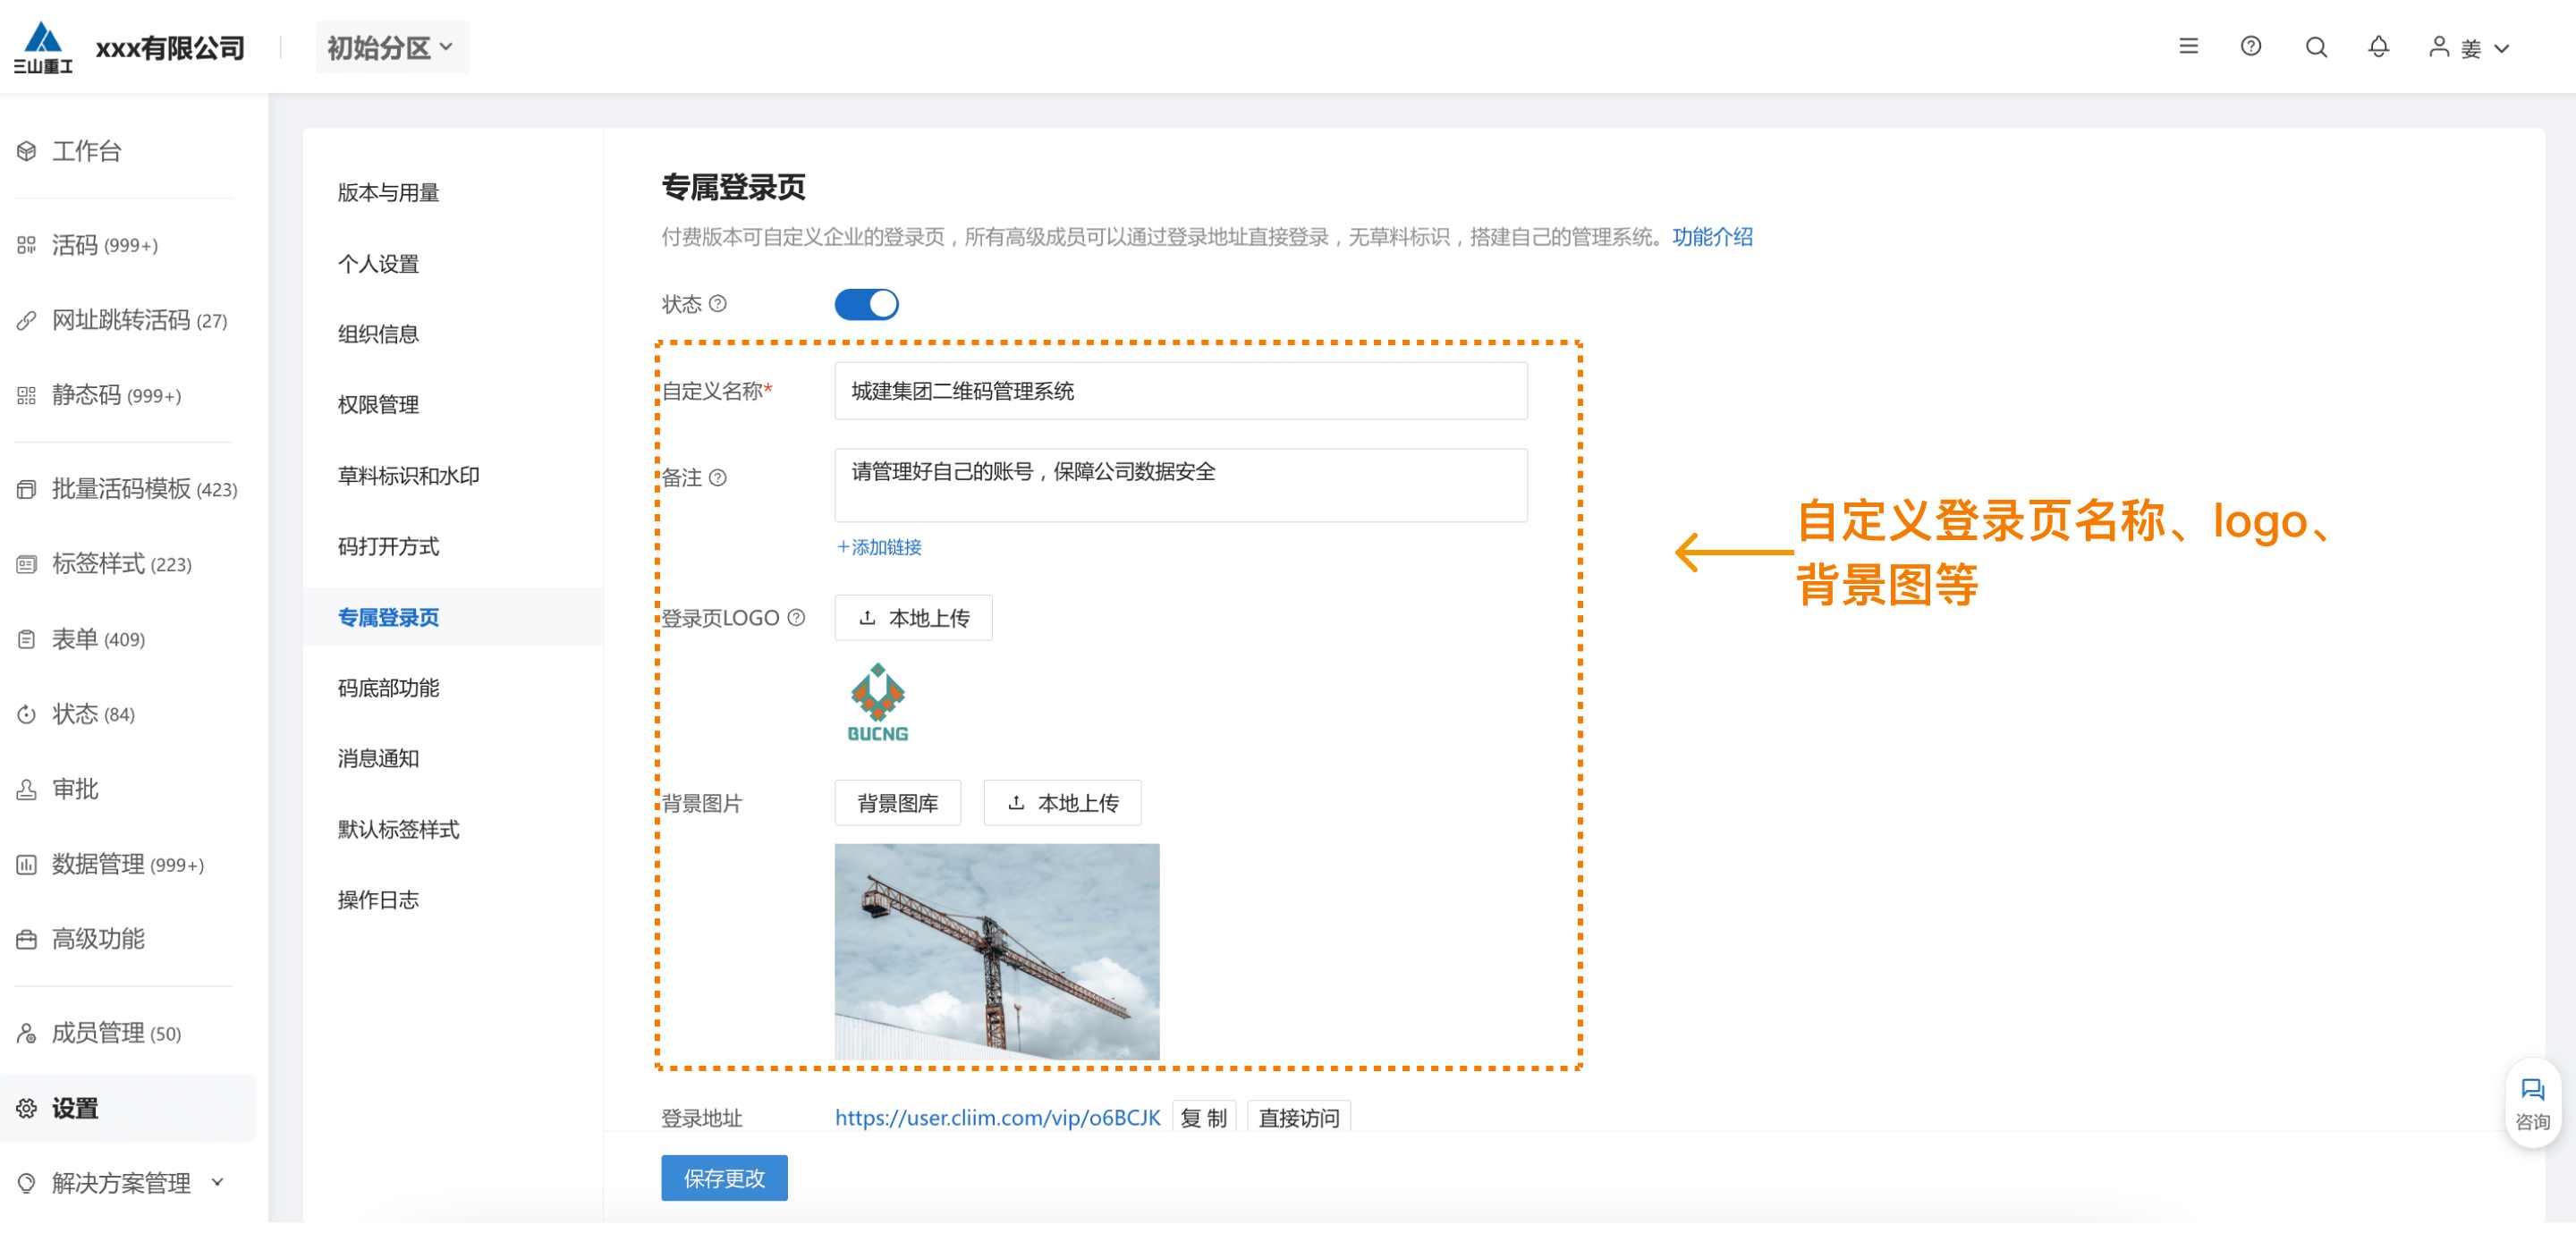The image size is (2576, 1233).
Task: Open notifications bell icon
Action: click(x=2379, y=46)
